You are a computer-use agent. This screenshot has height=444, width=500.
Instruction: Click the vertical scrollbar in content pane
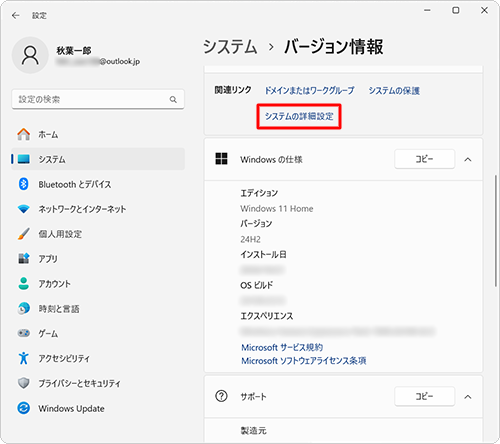point(496,230)
